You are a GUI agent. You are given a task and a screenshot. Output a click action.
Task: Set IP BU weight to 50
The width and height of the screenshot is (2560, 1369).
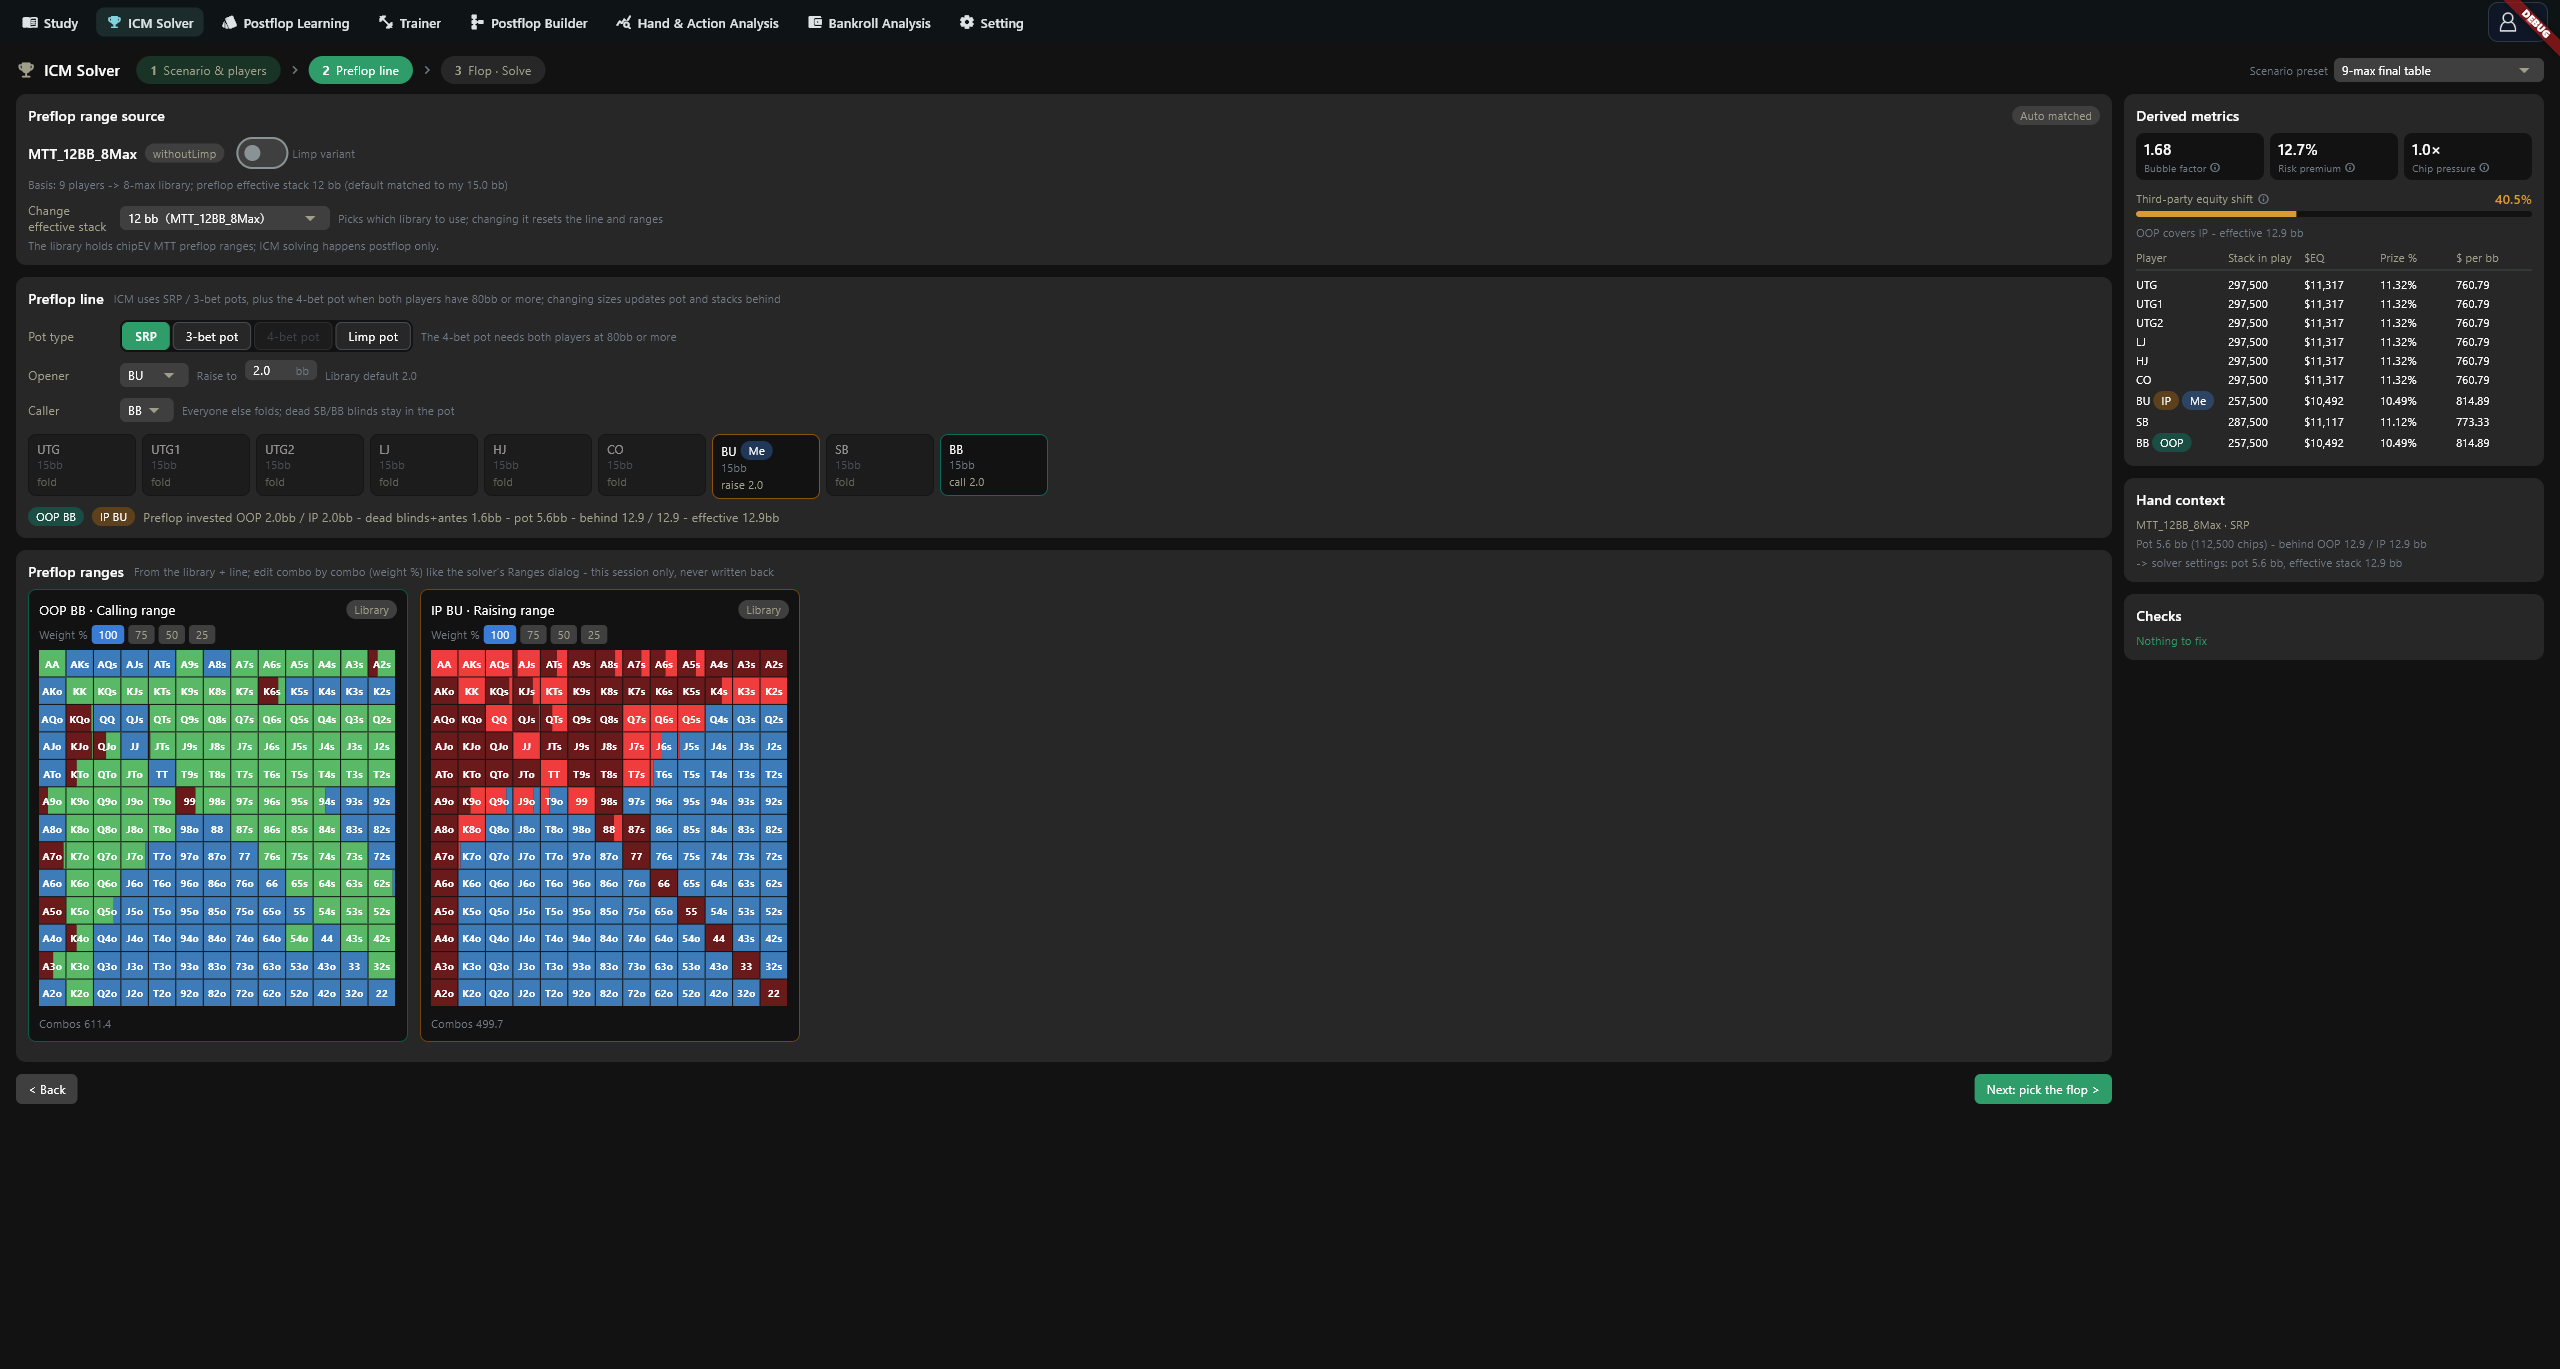coord(564,635)
